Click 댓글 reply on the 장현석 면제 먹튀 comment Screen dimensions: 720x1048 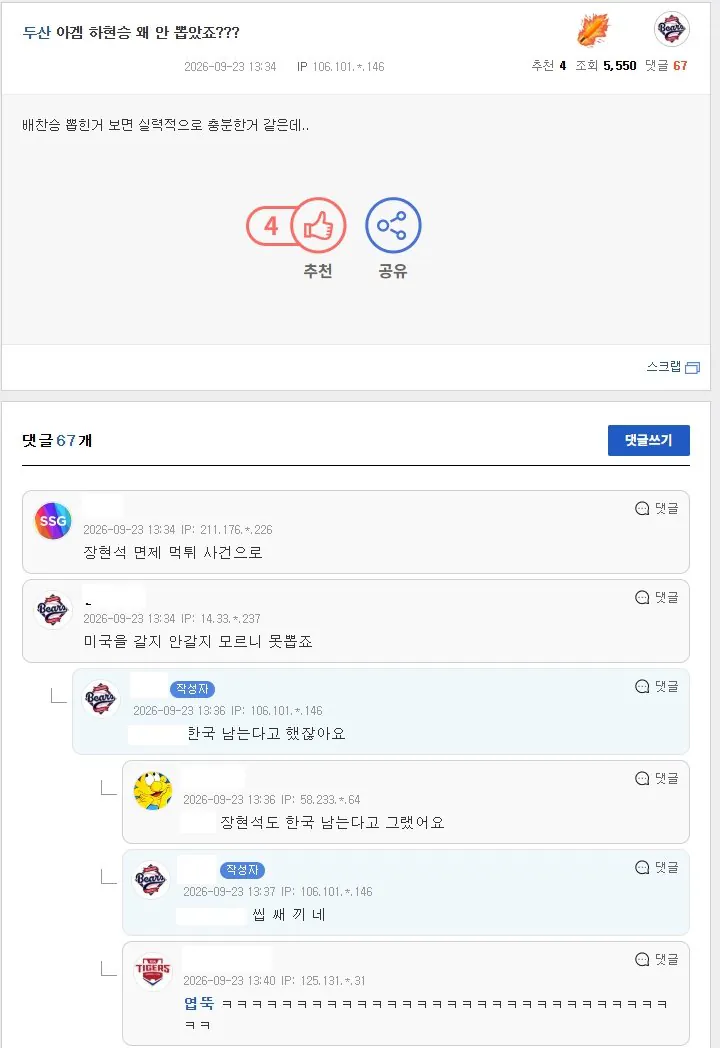pyautogui.click(x=656, y=509)
